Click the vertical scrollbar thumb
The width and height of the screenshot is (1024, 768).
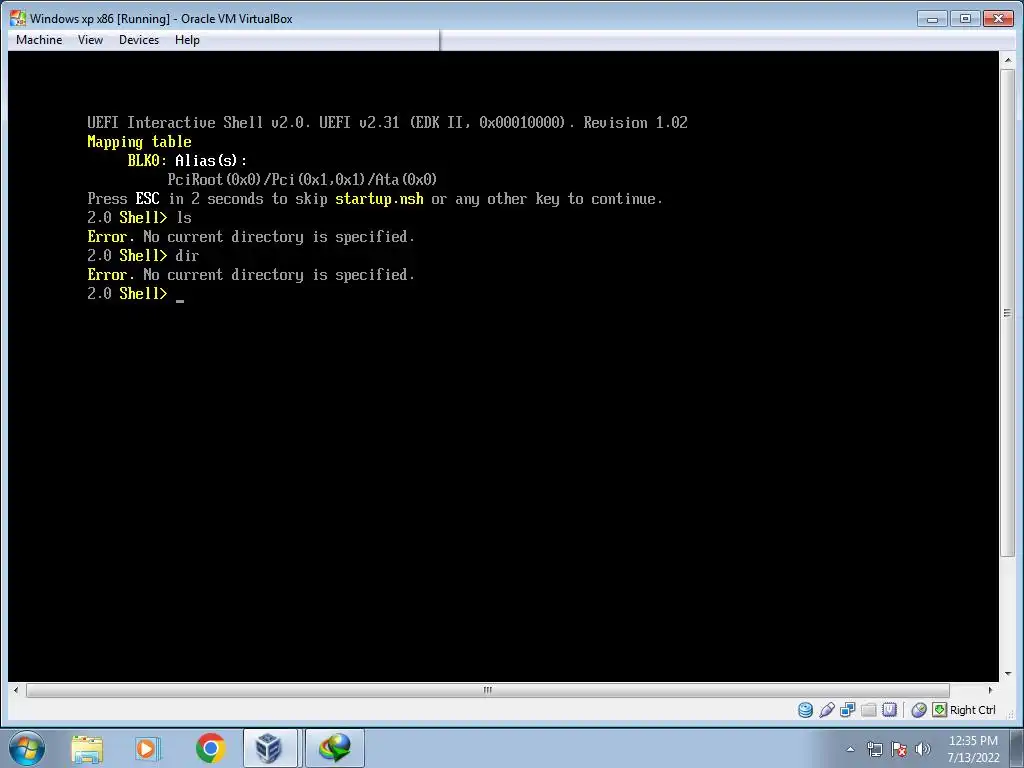pos(1008,312)
